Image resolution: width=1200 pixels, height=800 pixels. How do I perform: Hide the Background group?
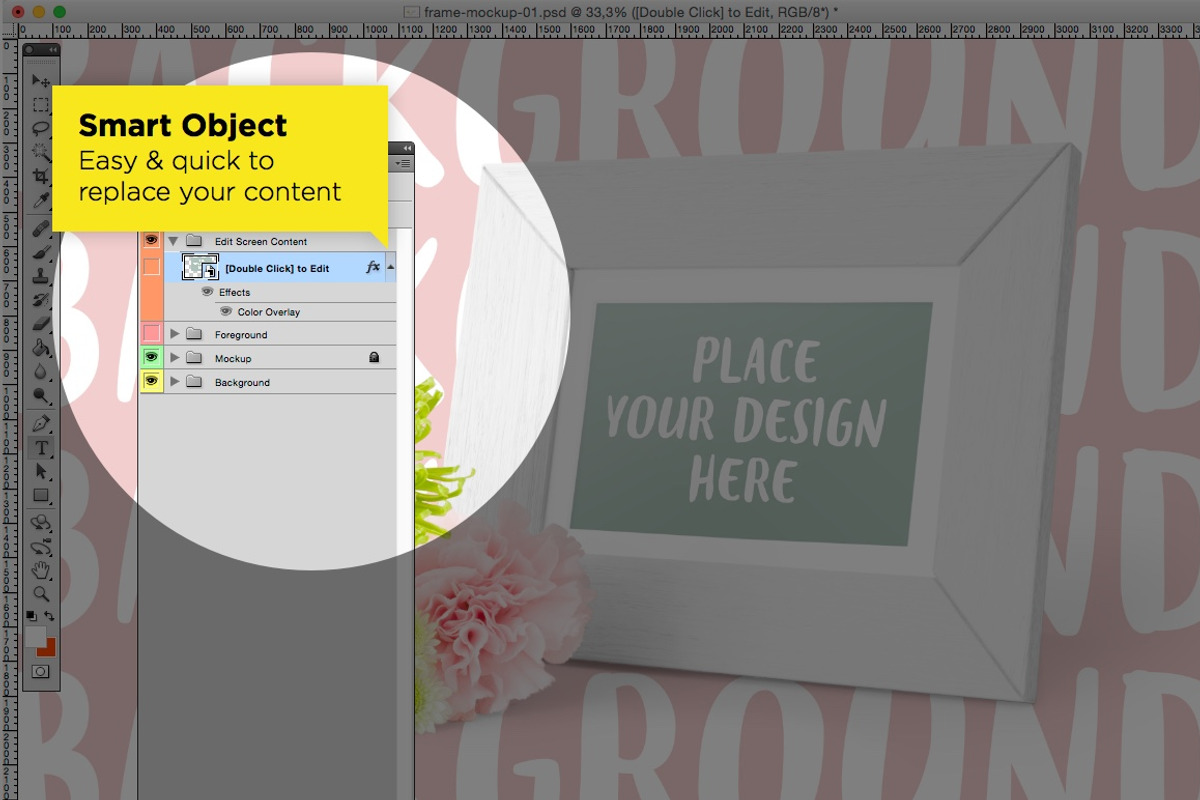pos(151,381)
